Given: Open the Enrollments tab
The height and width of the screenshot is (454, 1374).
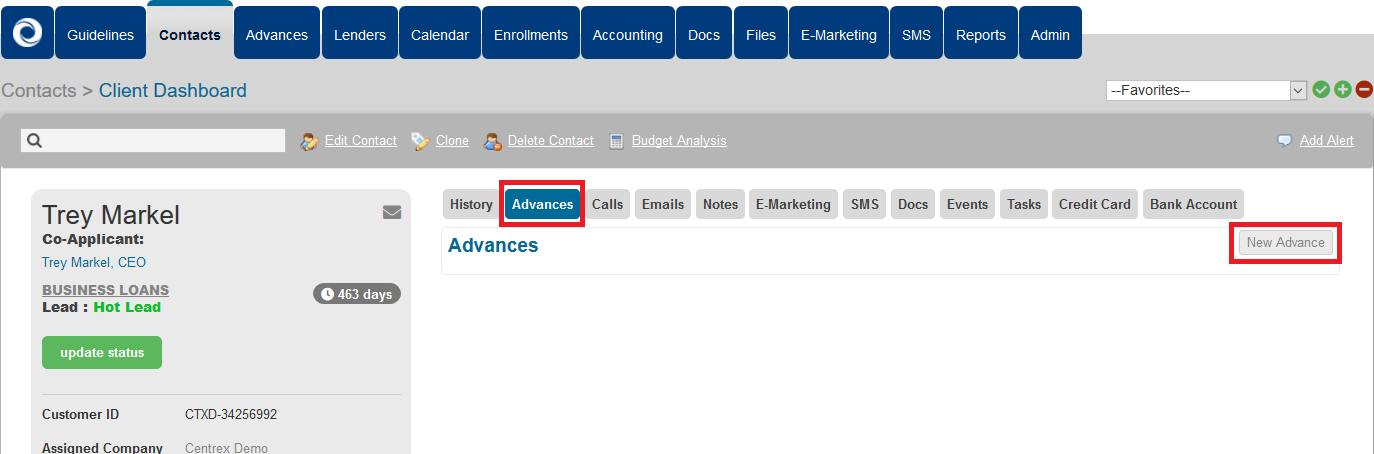Looking at the screenshot, I should (531, 33).
